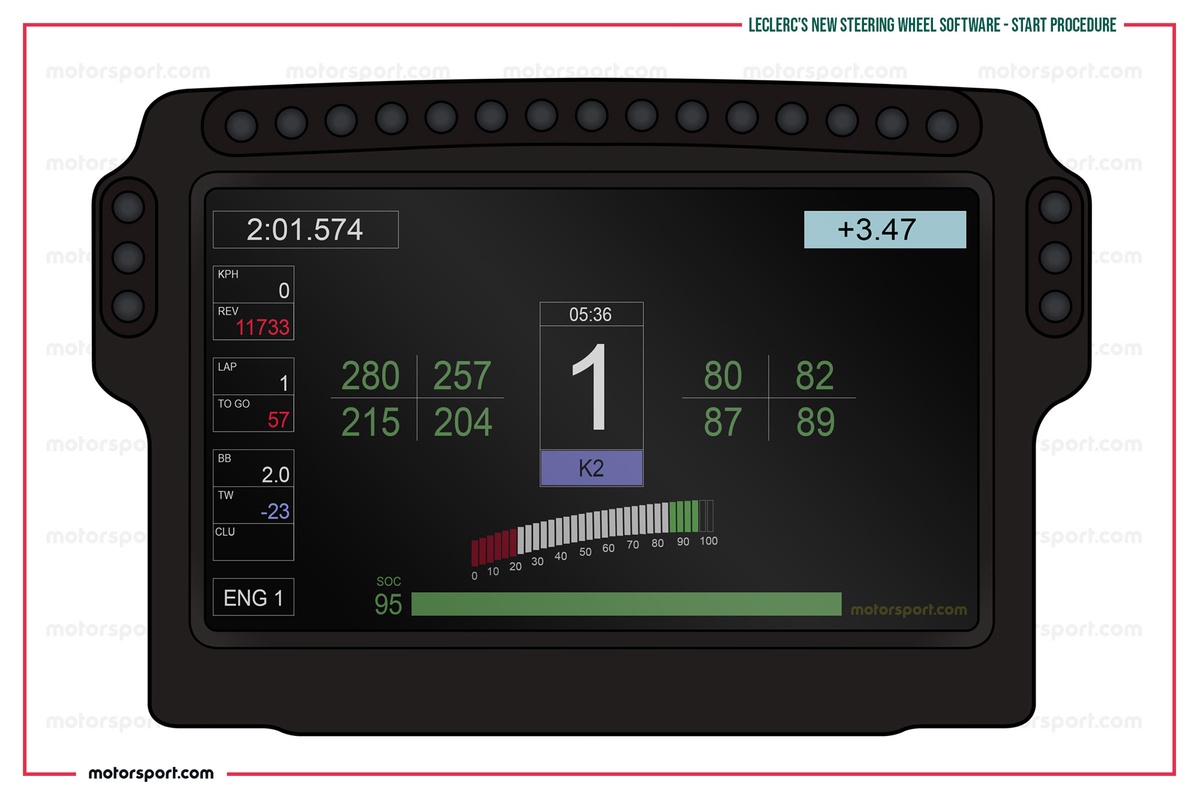Click the Leclerc steering wheel software title

(931, 25)
